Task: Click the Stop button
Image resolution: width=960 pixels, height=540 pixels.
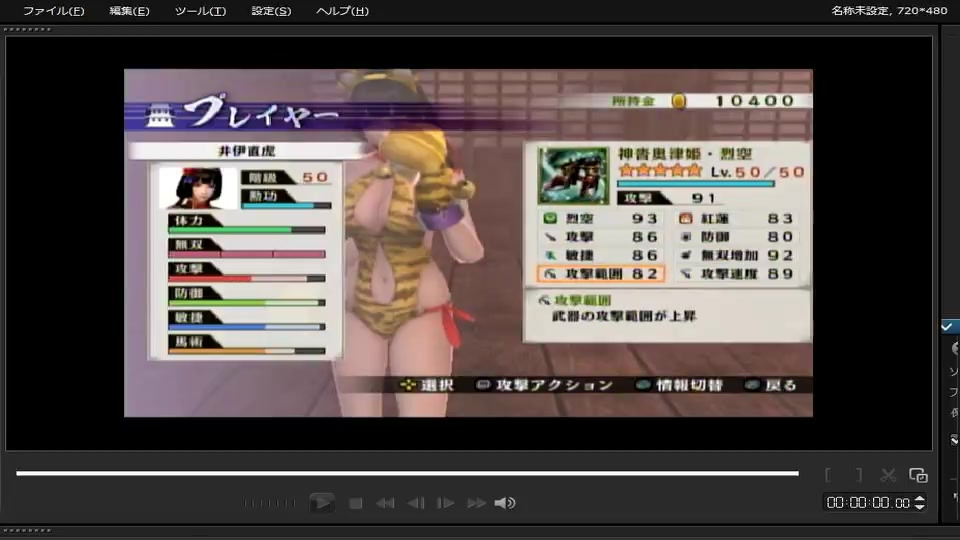Action: click(x=355, y=503)
